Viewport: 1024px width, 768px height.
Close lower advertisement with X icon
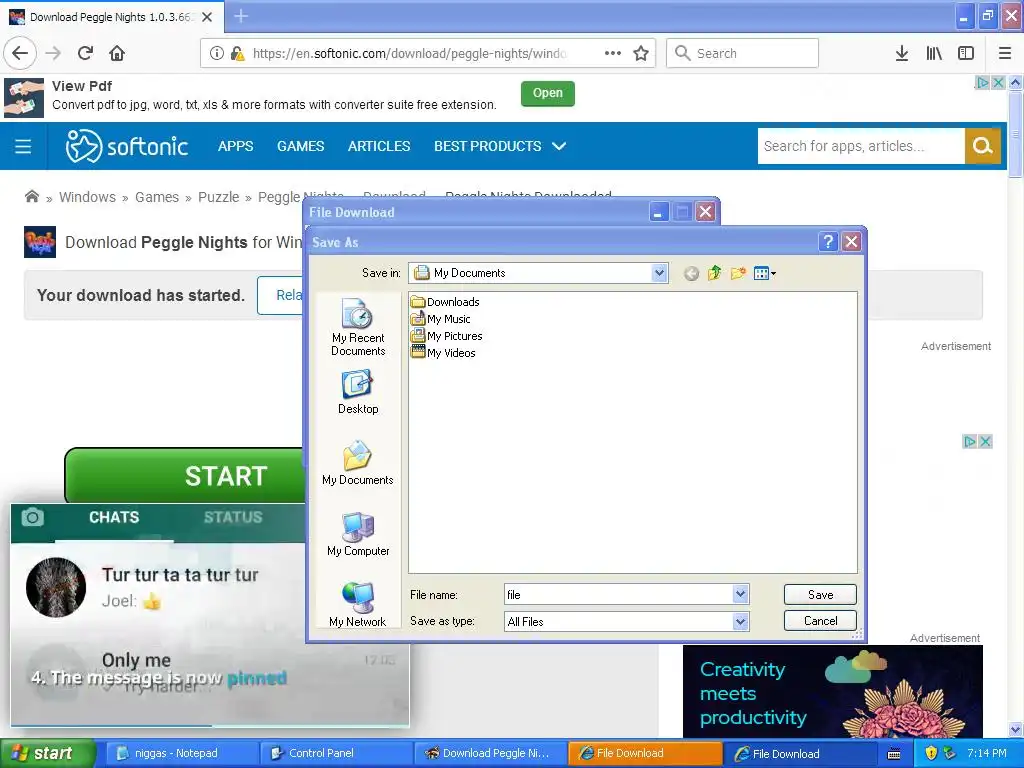point(985,441)
